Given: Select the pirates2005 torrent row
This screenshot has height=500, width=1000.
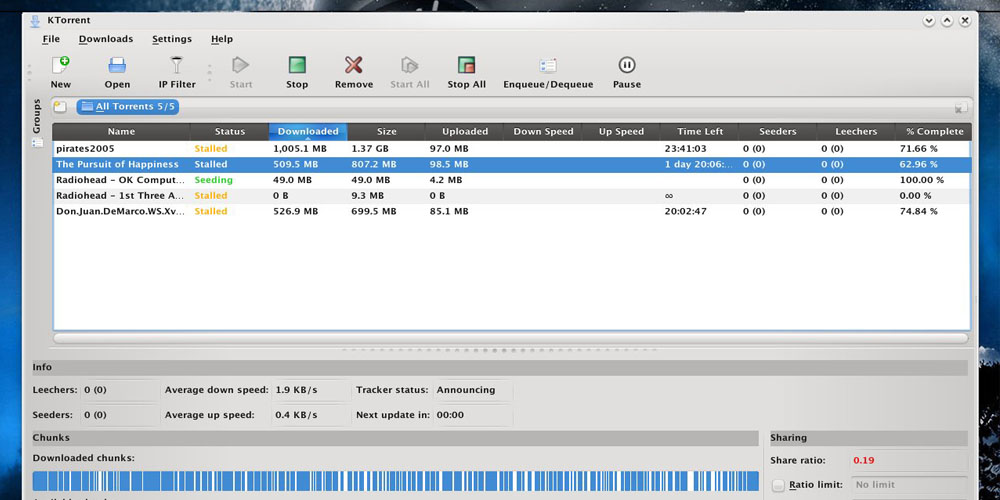Looking at the screenshot, I should [511, 149].
